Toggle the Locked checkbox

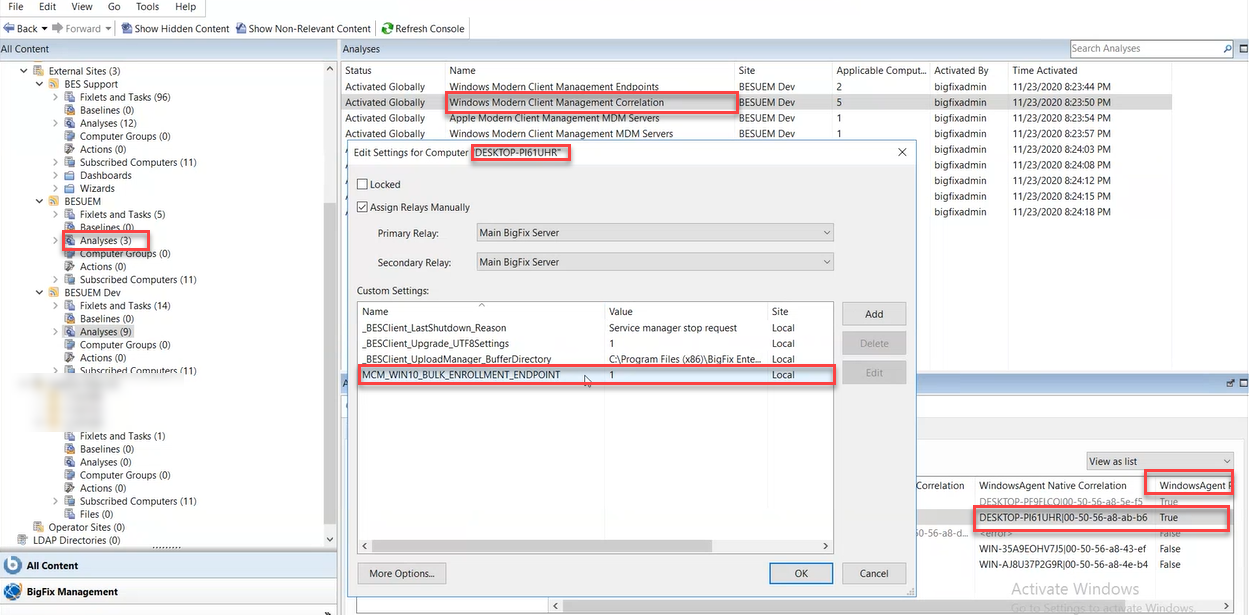point(363,184)
